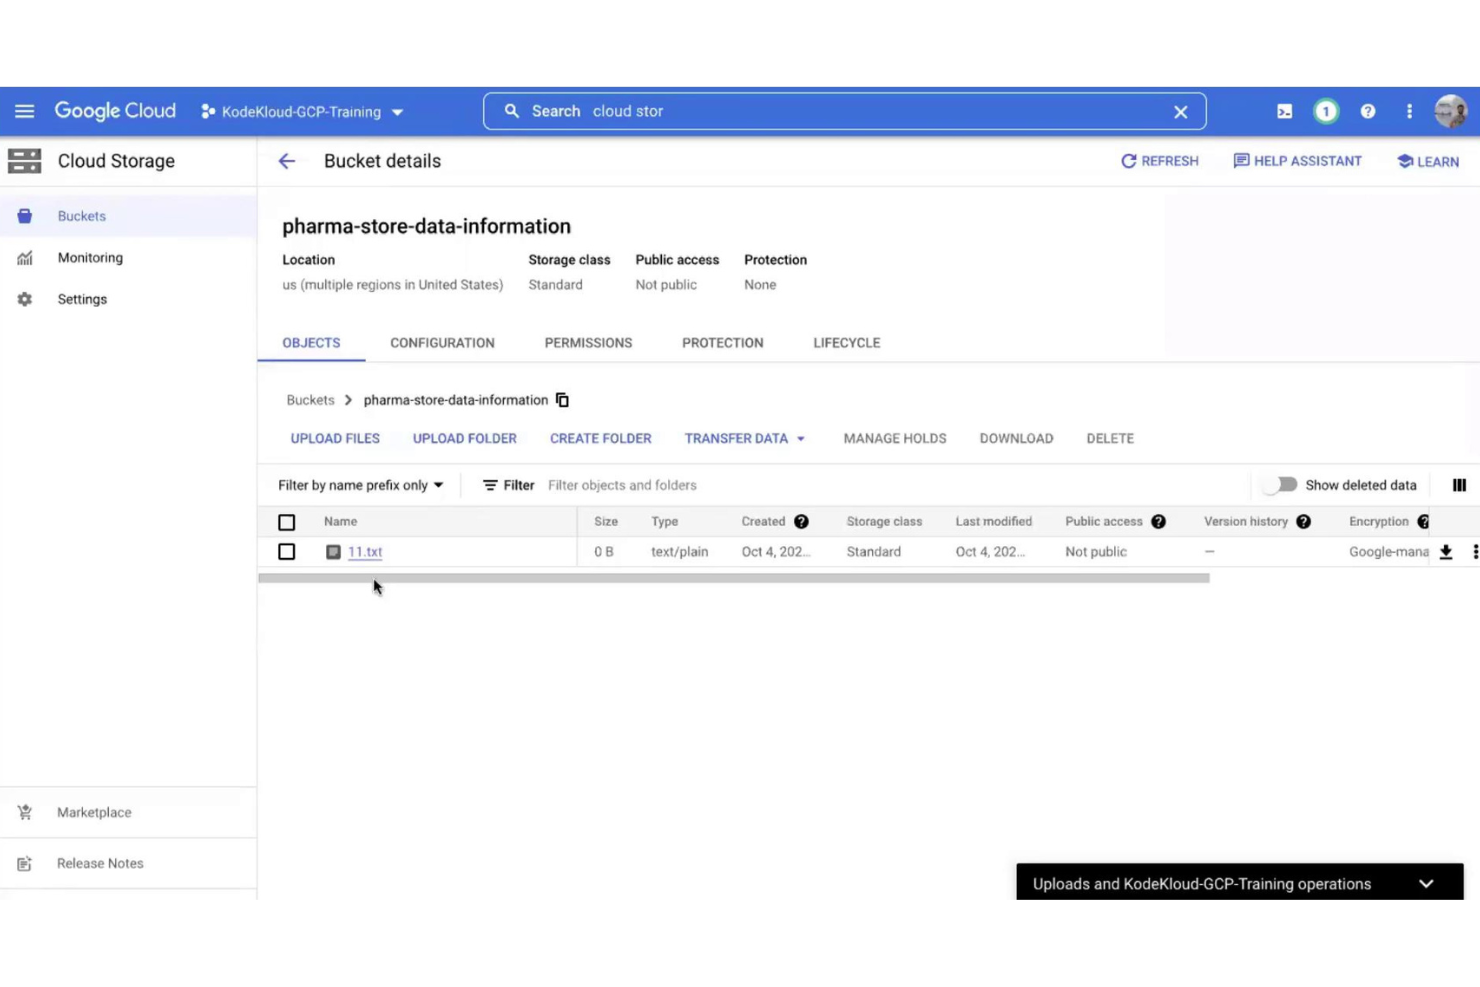Screen dimensions: 1480x987
Task: Collapse the Uploads operations panel
Action: (1426, 883)
